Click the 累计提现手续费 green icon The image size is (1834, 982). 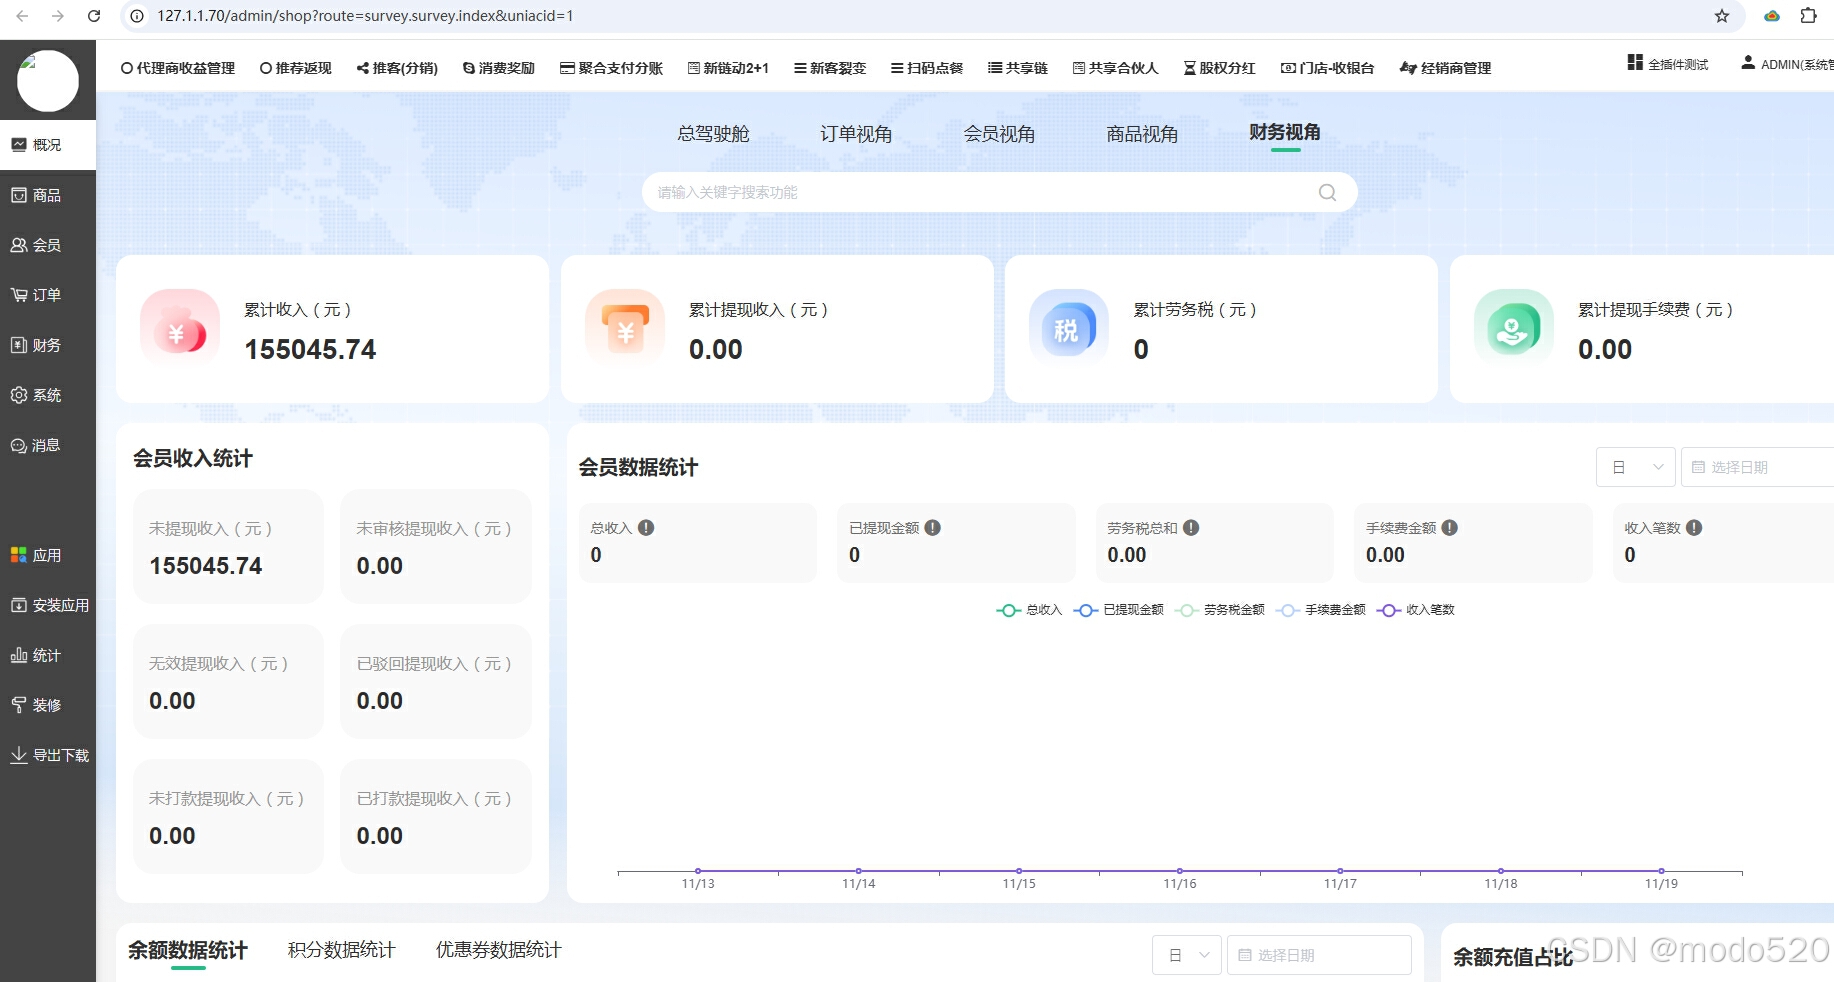pos(1514,329)
